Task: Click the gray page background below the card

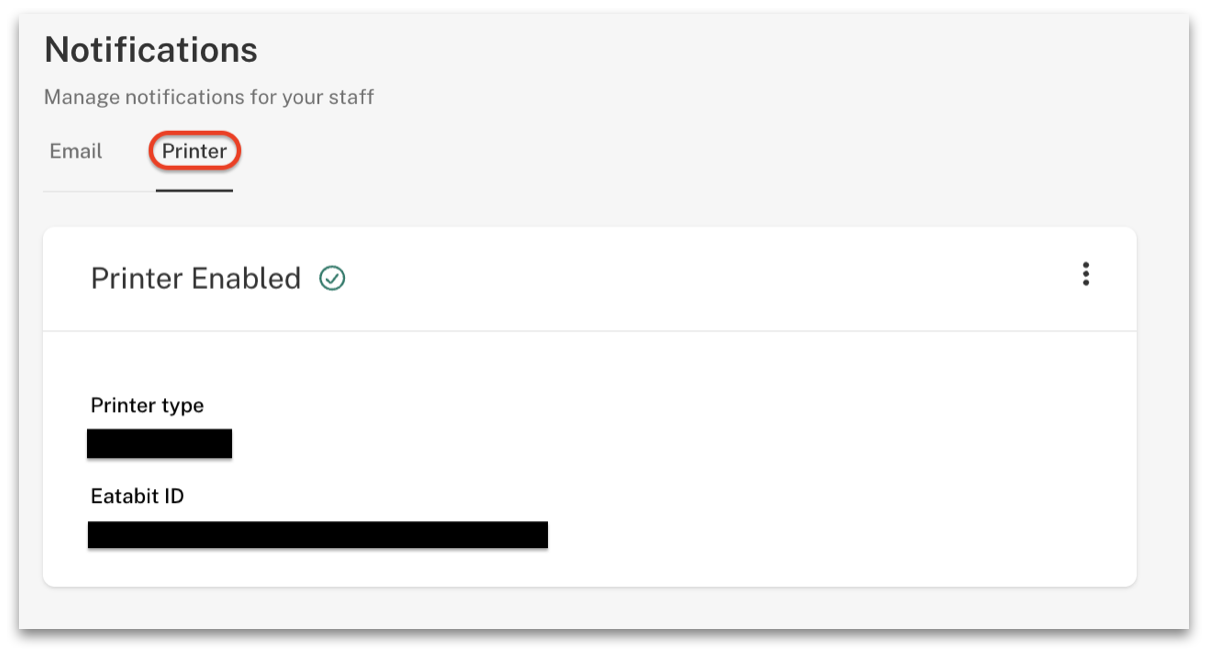Action: point(600,608)
